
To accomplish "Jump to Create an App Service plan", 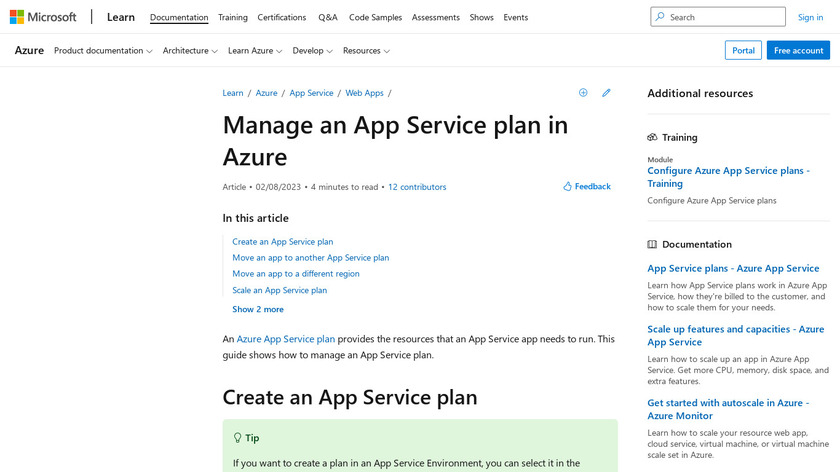I will [282, 242].
